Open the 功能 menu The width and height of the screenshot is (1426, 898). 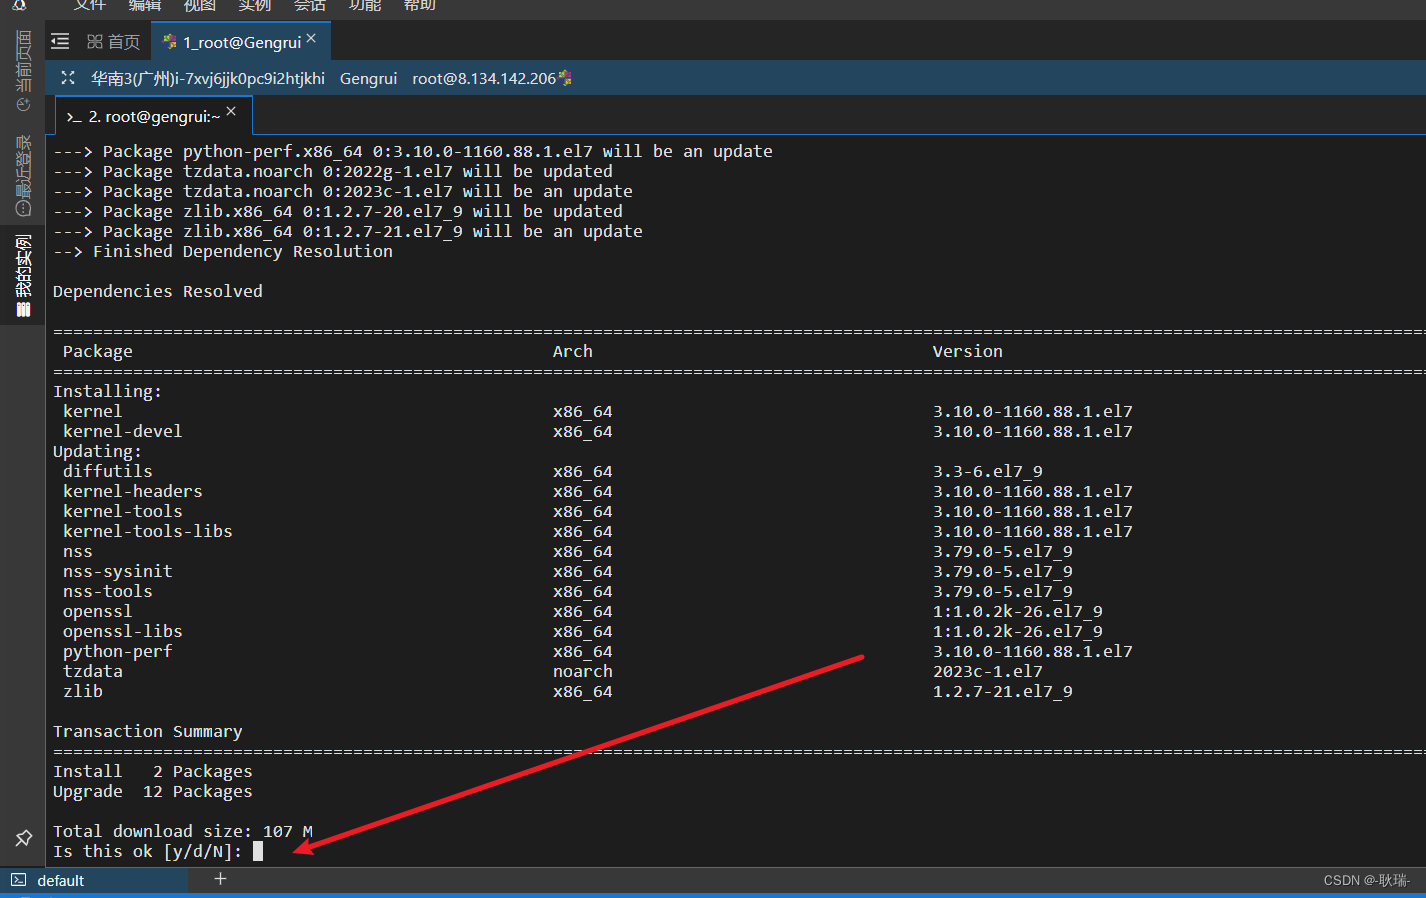pyautogui.click(x=365, y=5)
